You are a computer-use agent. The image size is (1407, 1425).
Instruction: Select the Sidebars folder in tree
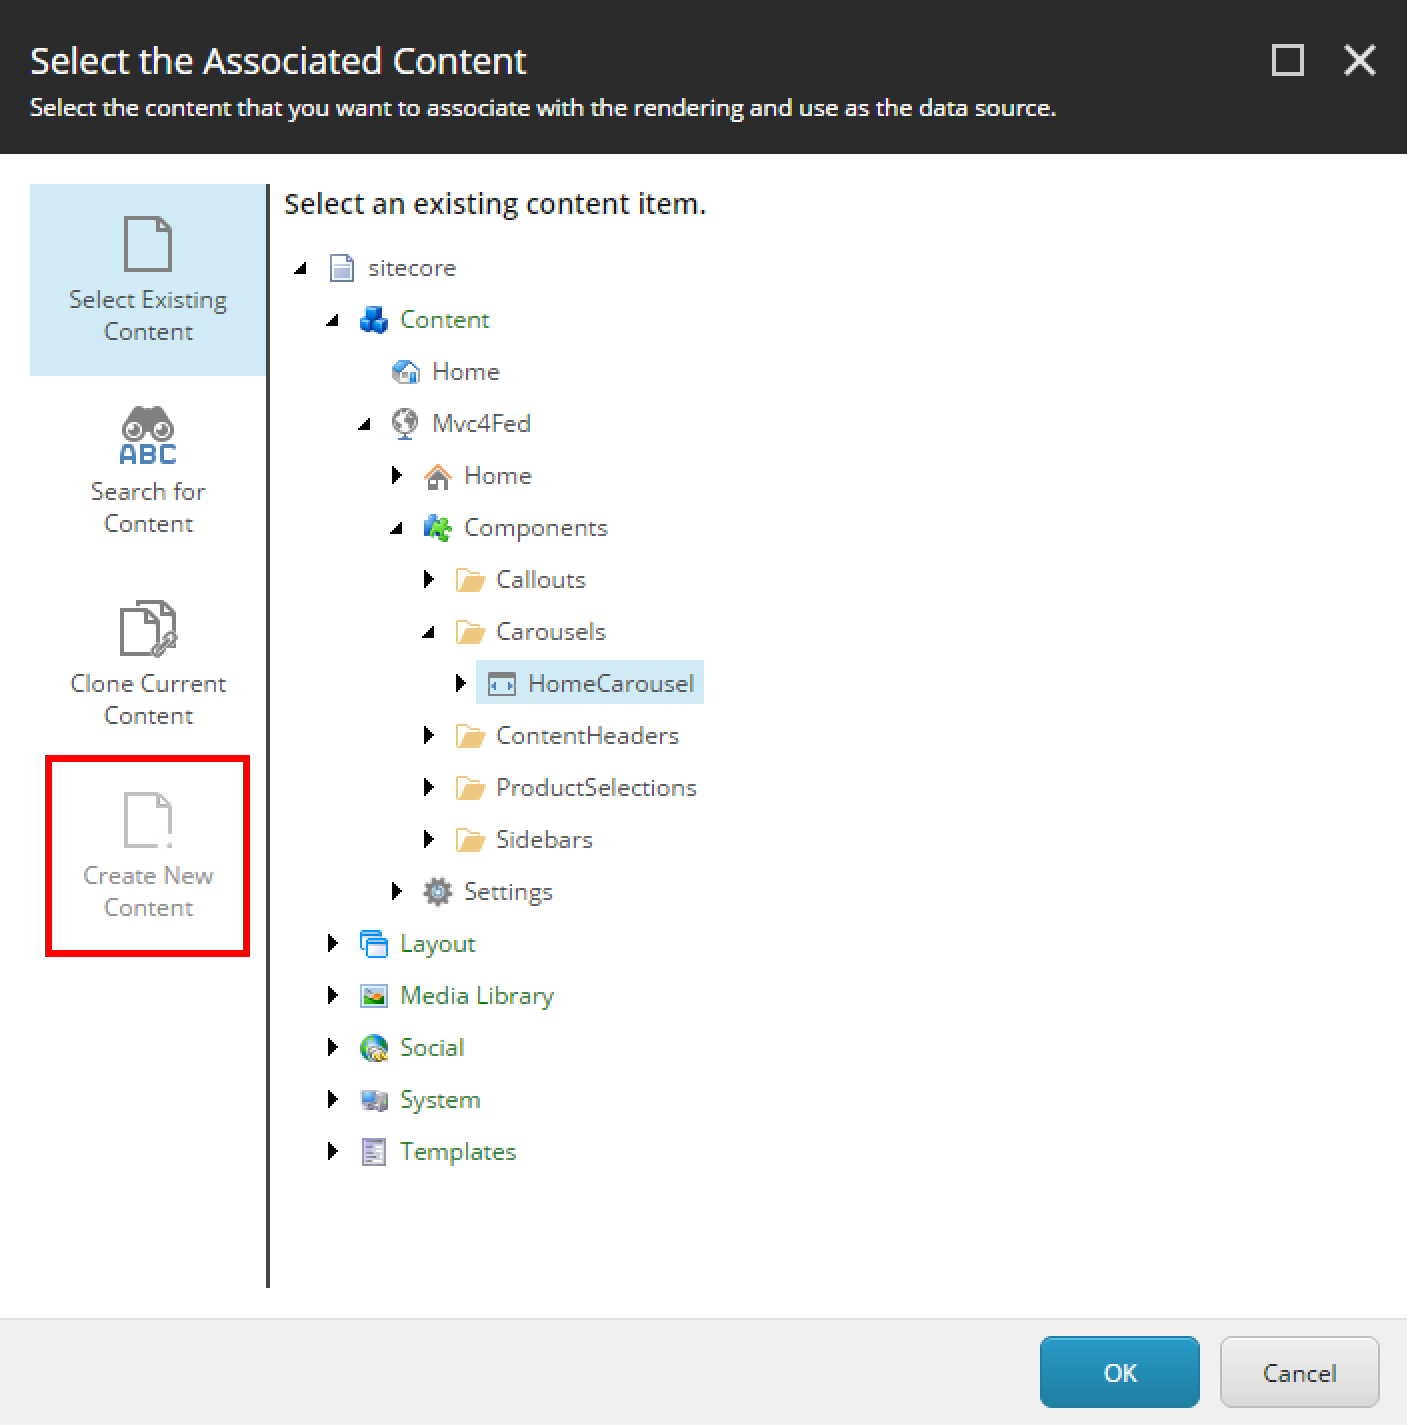pyautogui.click(x=544, y=840)
